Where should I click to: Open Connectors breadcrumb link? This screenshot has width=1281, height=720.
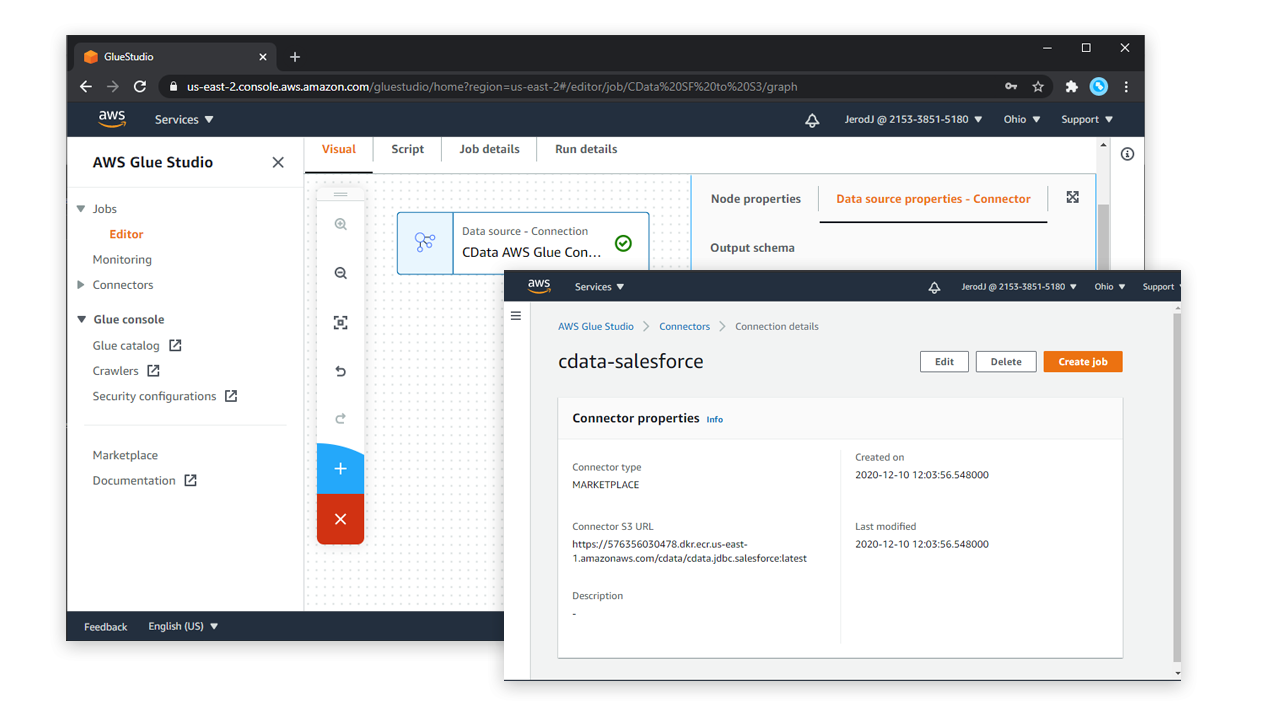tap(684, 326)
